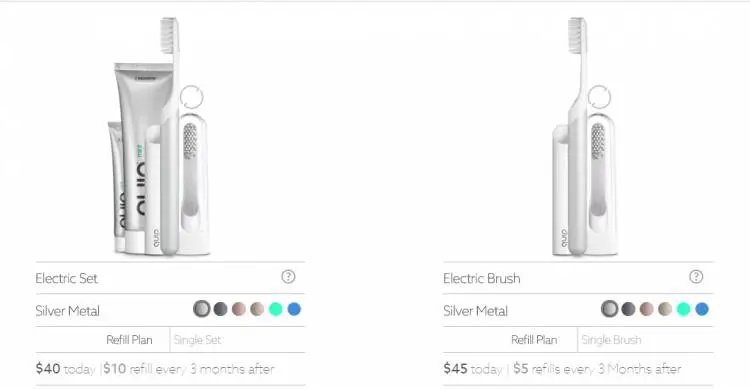
Task: Choose the silver swatch for Electric Set
Action: [202, 309]
